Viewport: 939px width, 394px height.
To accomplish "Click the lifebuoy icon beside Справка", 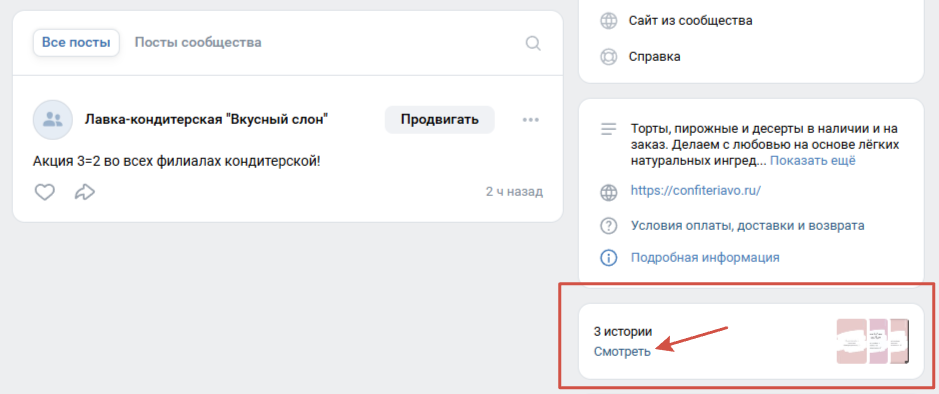I will 608,57.
